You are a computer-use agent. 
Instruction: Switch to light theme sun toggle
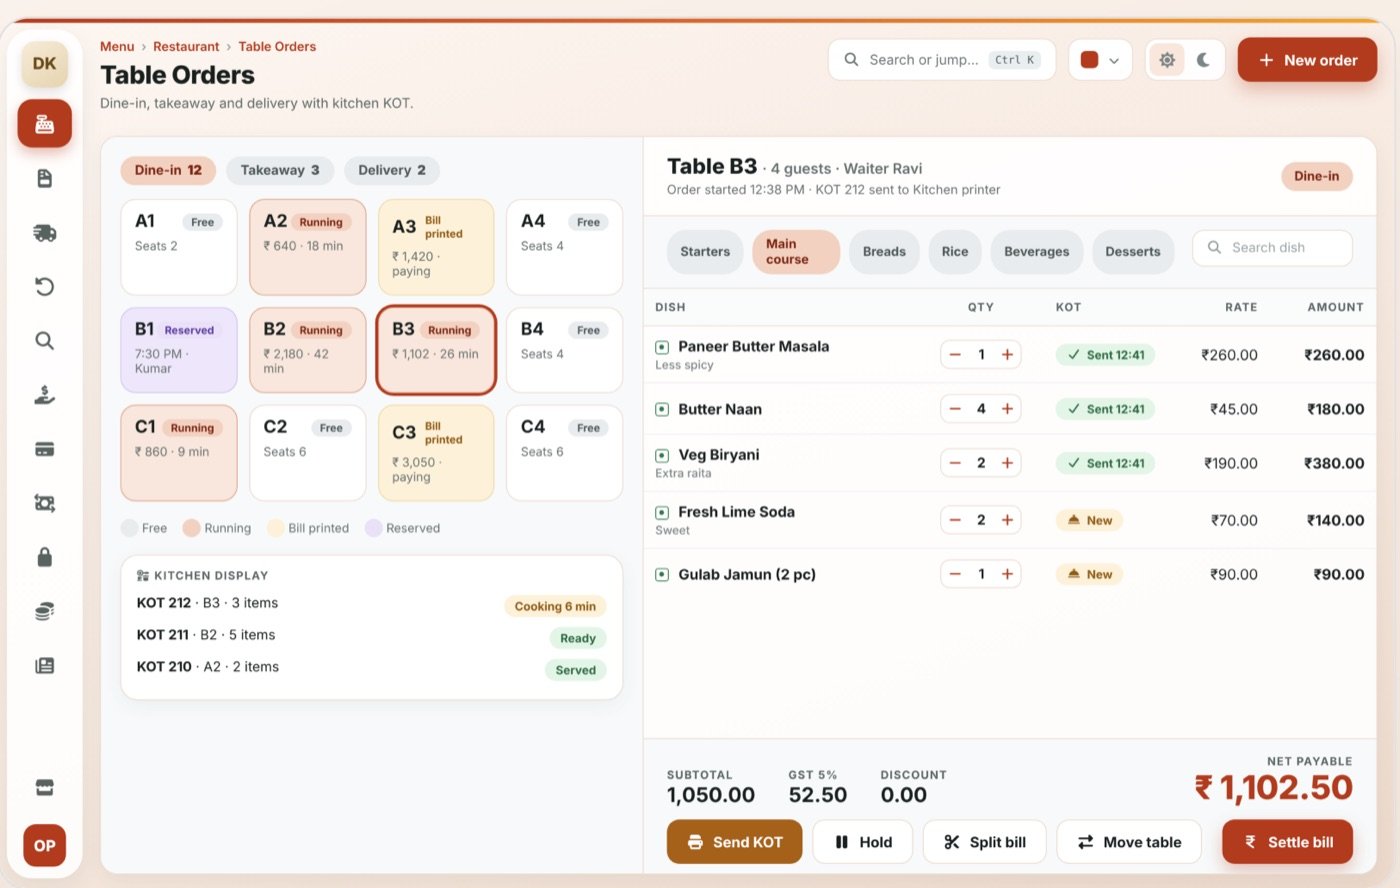(x=1166, y=60)
